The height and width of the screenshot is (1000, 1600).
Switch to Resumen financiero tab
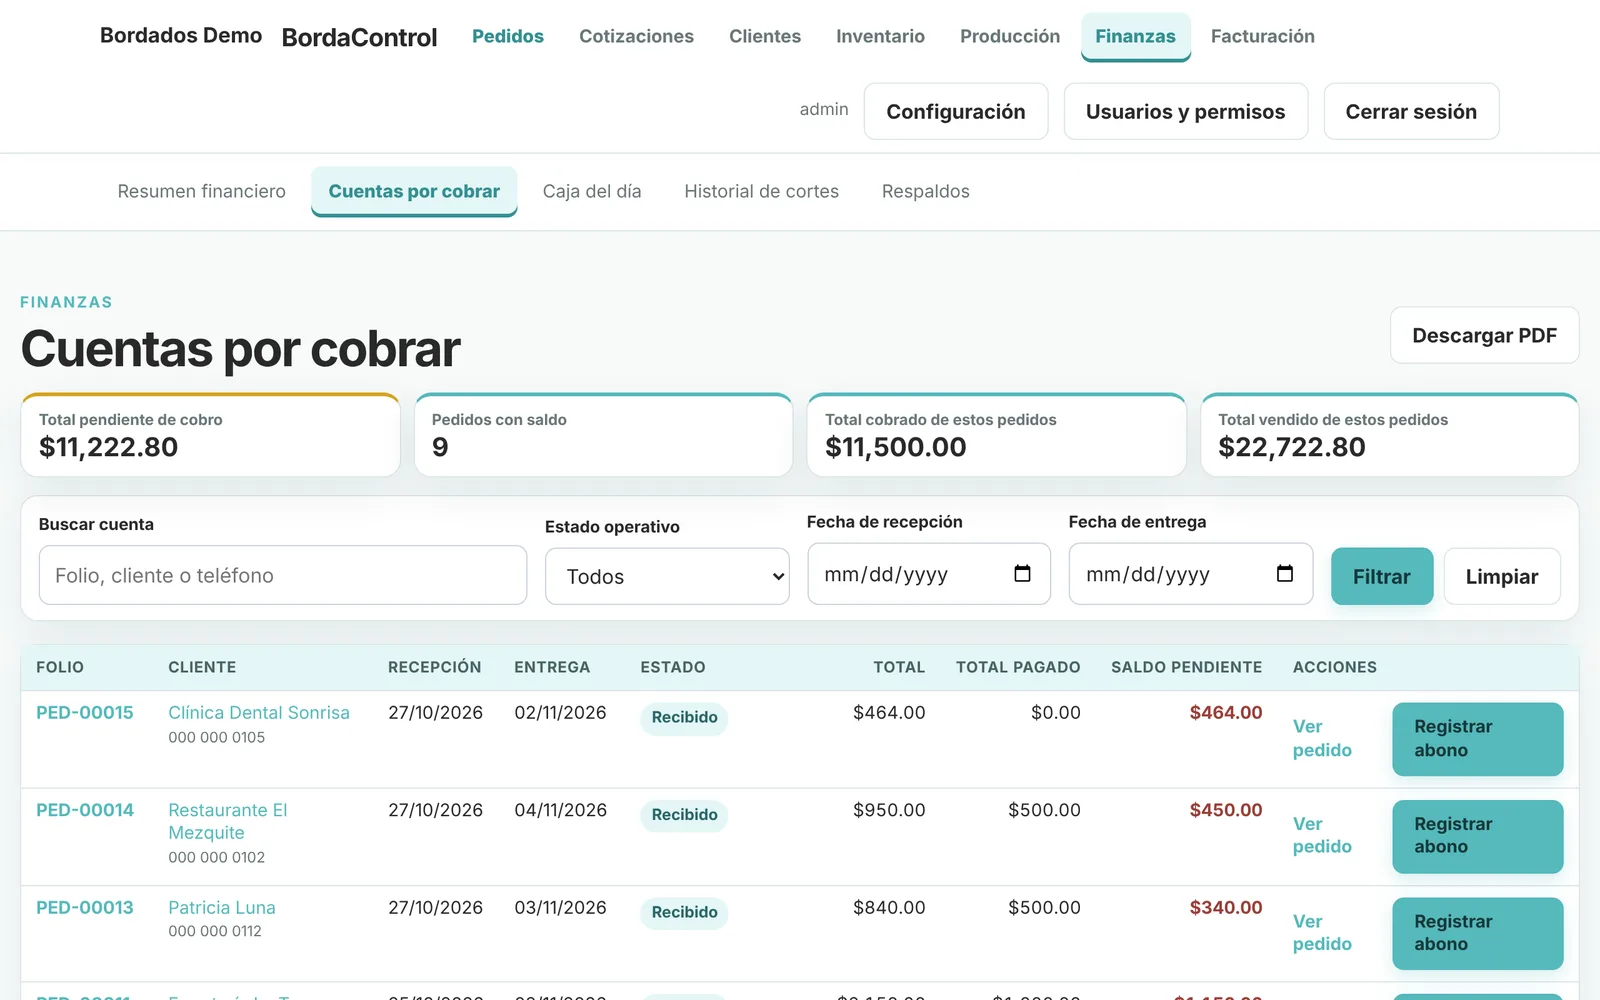click(201, 191)
